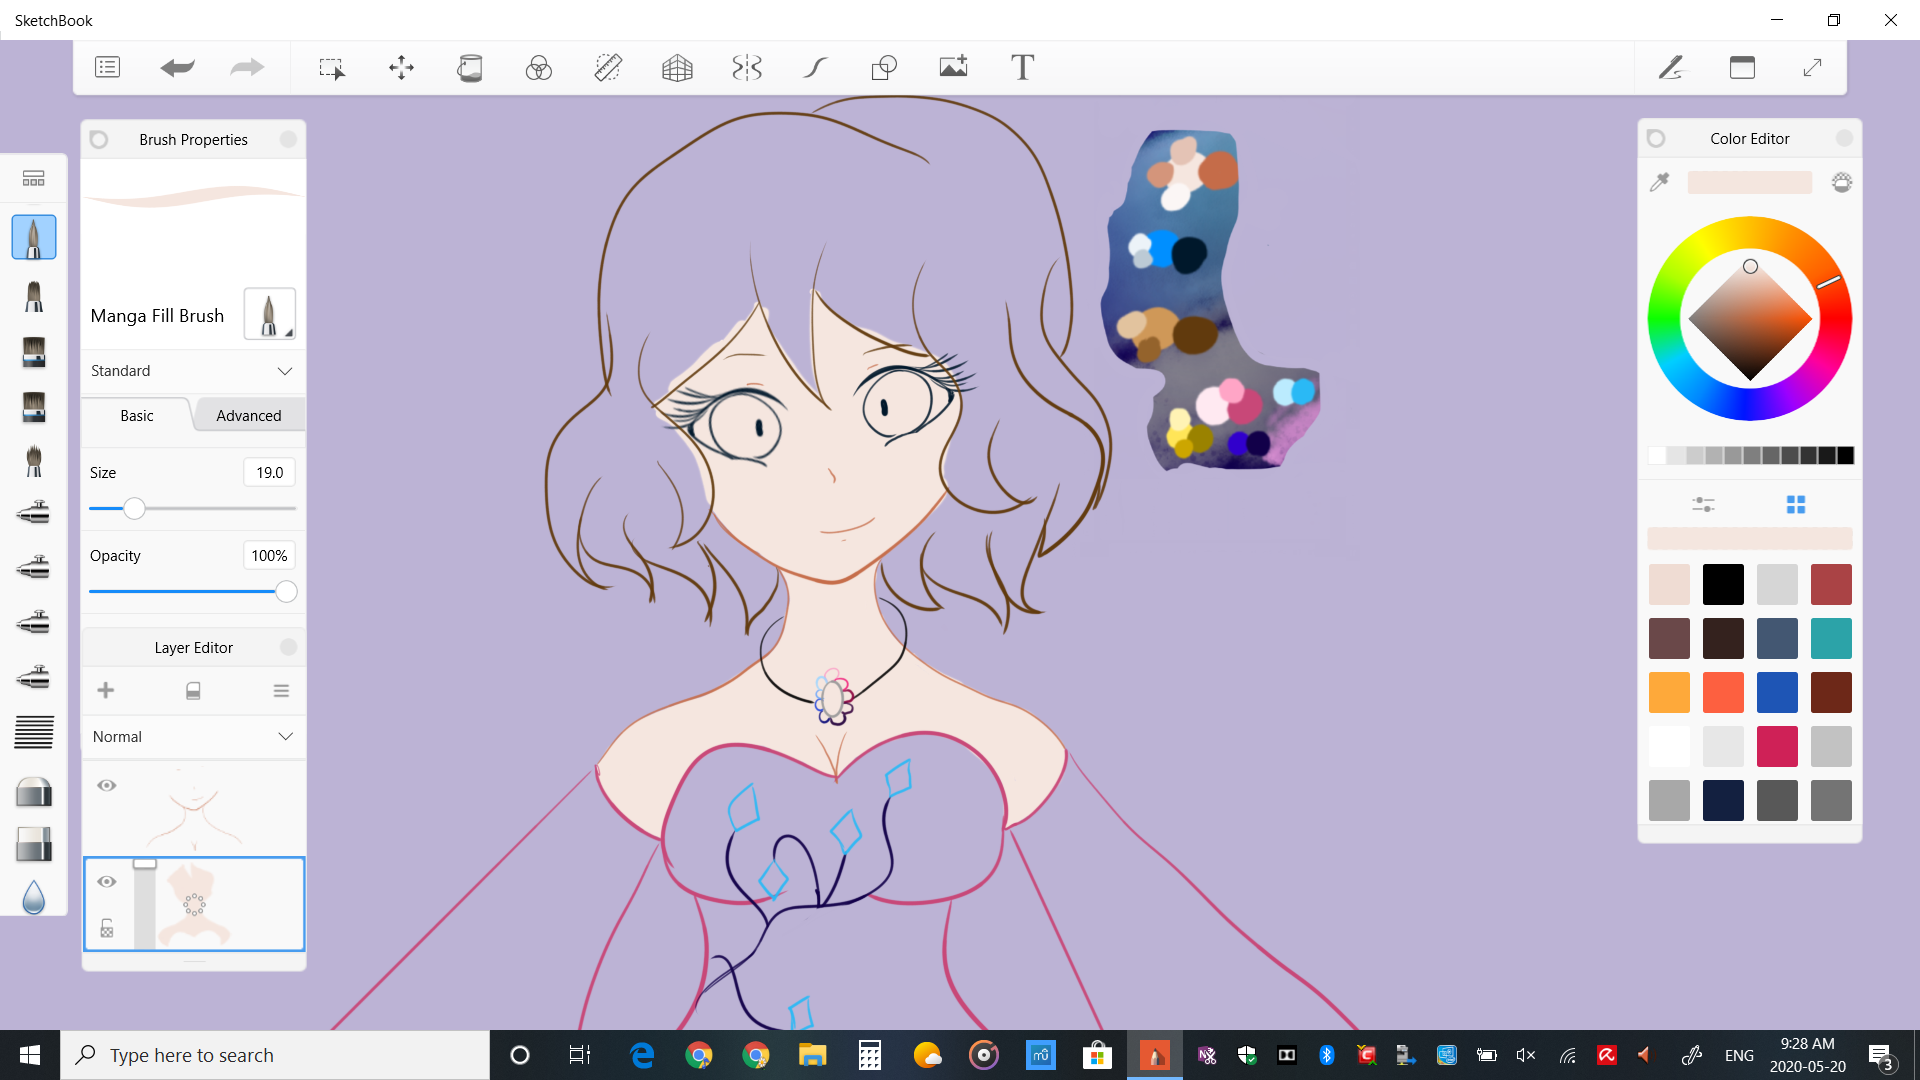Activate the selection tool

click(332, 67)
